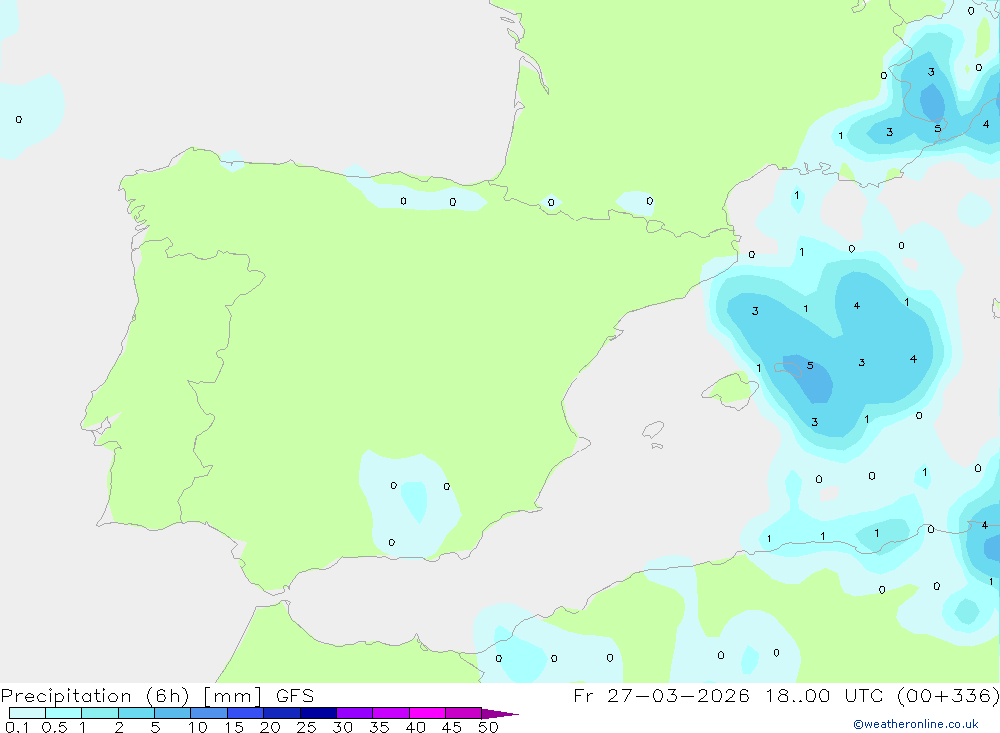Click the '15' legend scale label
Screen dimensions: 1000x733
point(234,727)
